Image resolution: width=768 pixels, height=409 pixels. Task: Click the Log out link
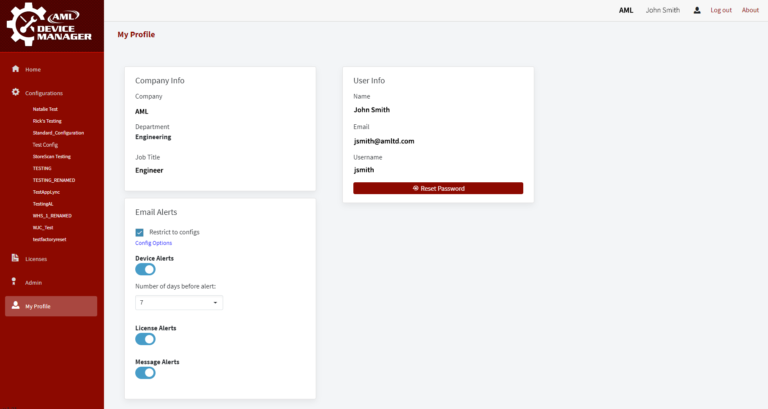(720, 10)
